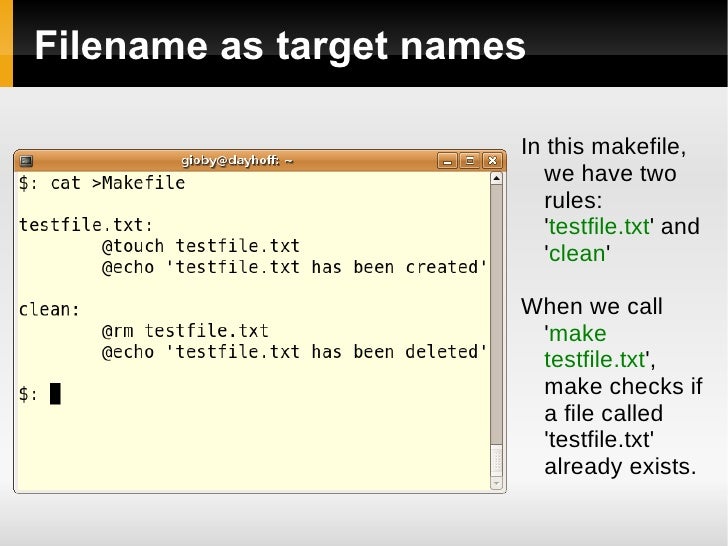Click the text 'When we call'
This screenshot has width=728, height=546.
[x=592, y=306]
